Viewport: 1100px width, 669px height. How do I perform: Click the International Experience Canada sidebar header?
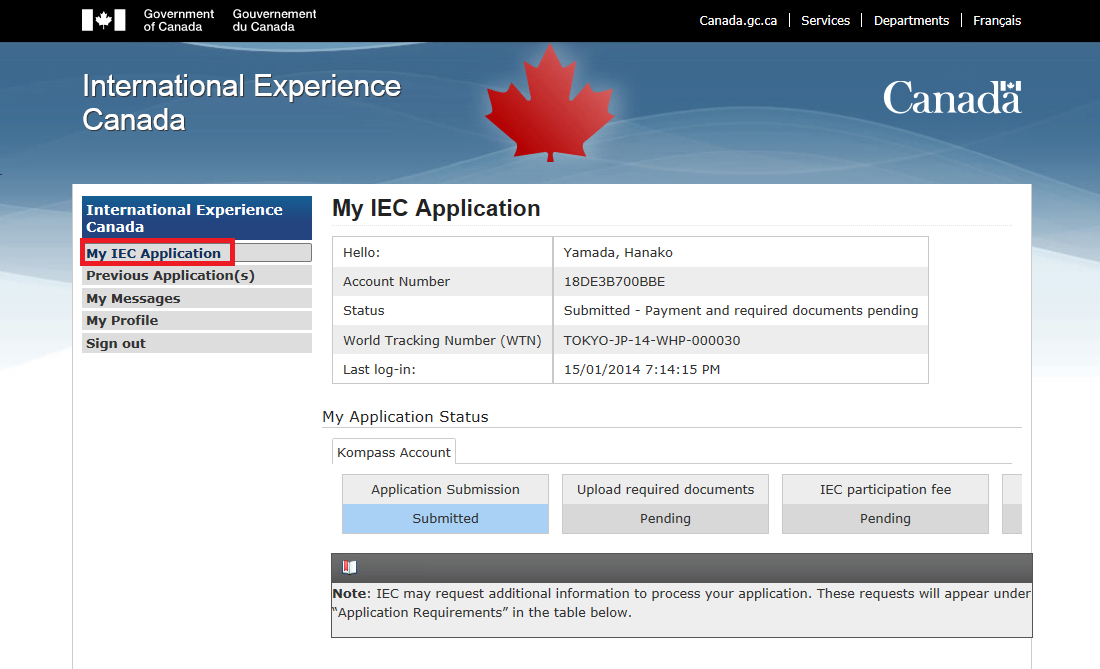[x=196, y=218]
